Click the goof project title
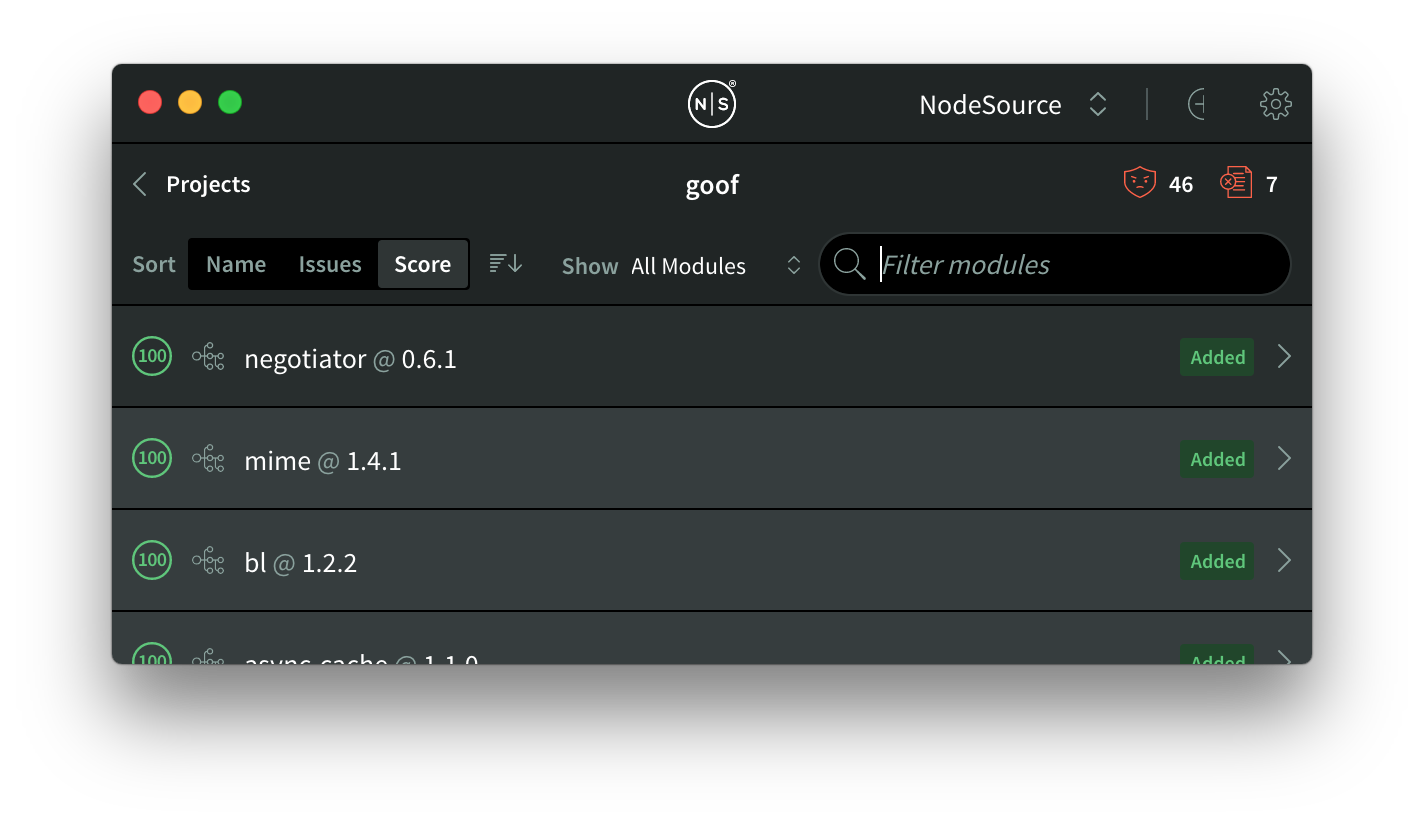The image size is (1424, 824). [712, 185]
